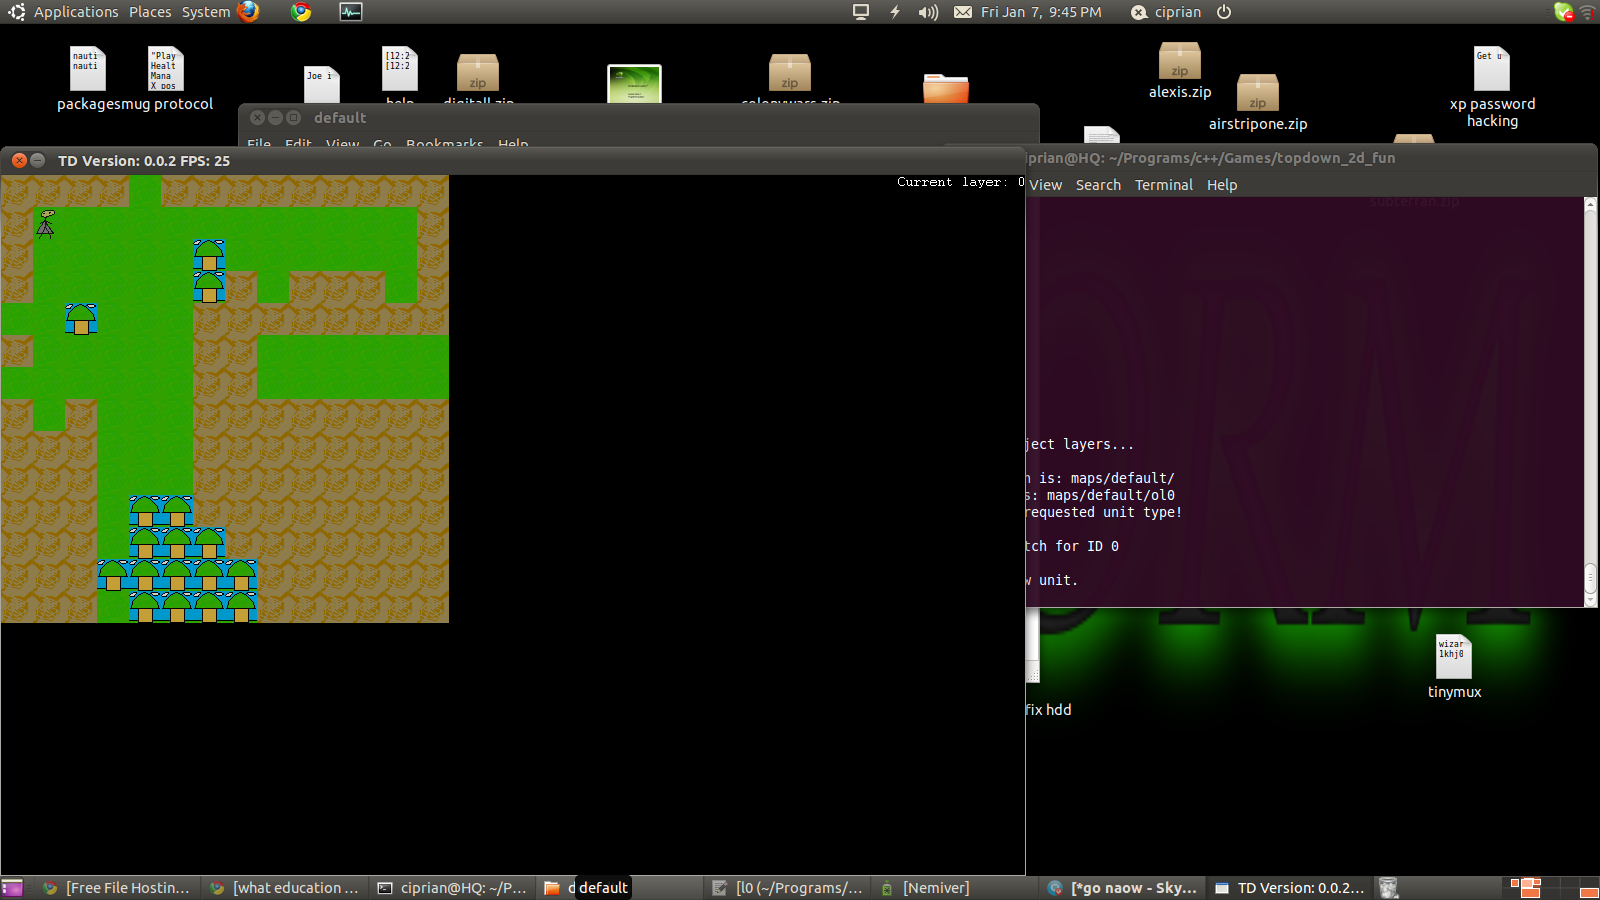Open the alexis.zip desktop file

(1180, 71)
